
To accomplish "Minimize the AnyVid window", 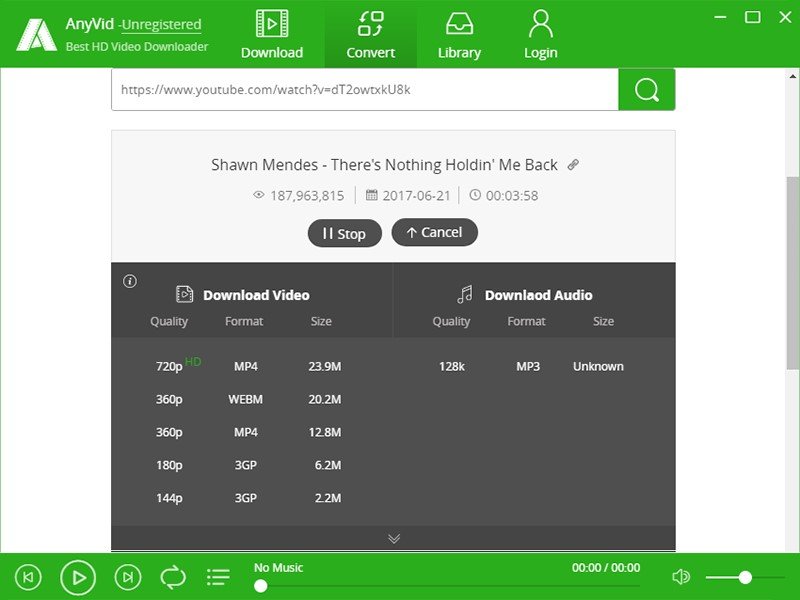I will pos(720,17).
